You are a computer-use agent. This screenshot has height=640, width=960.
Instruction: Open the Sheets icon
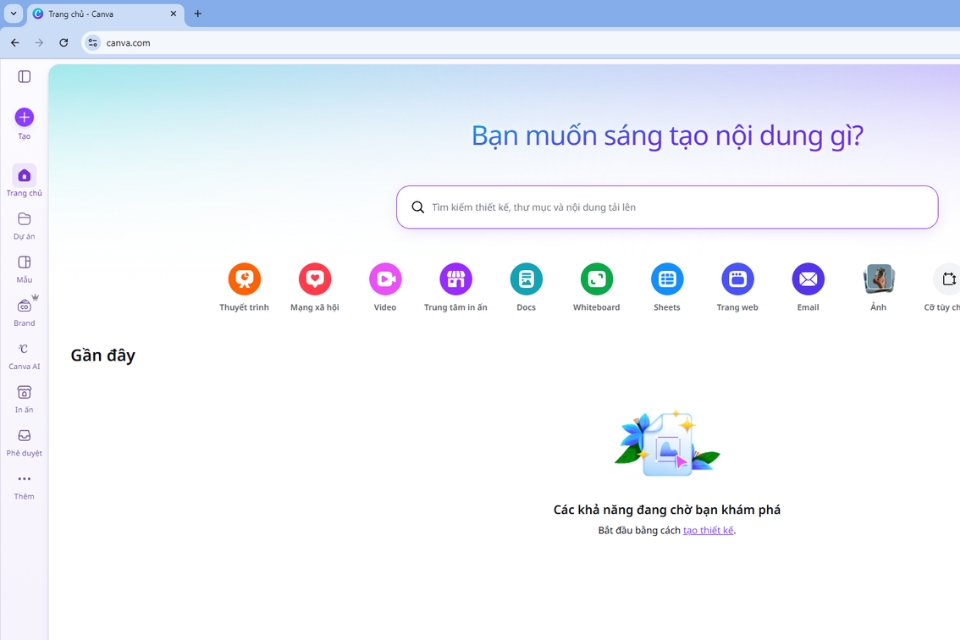pos(667,281)
